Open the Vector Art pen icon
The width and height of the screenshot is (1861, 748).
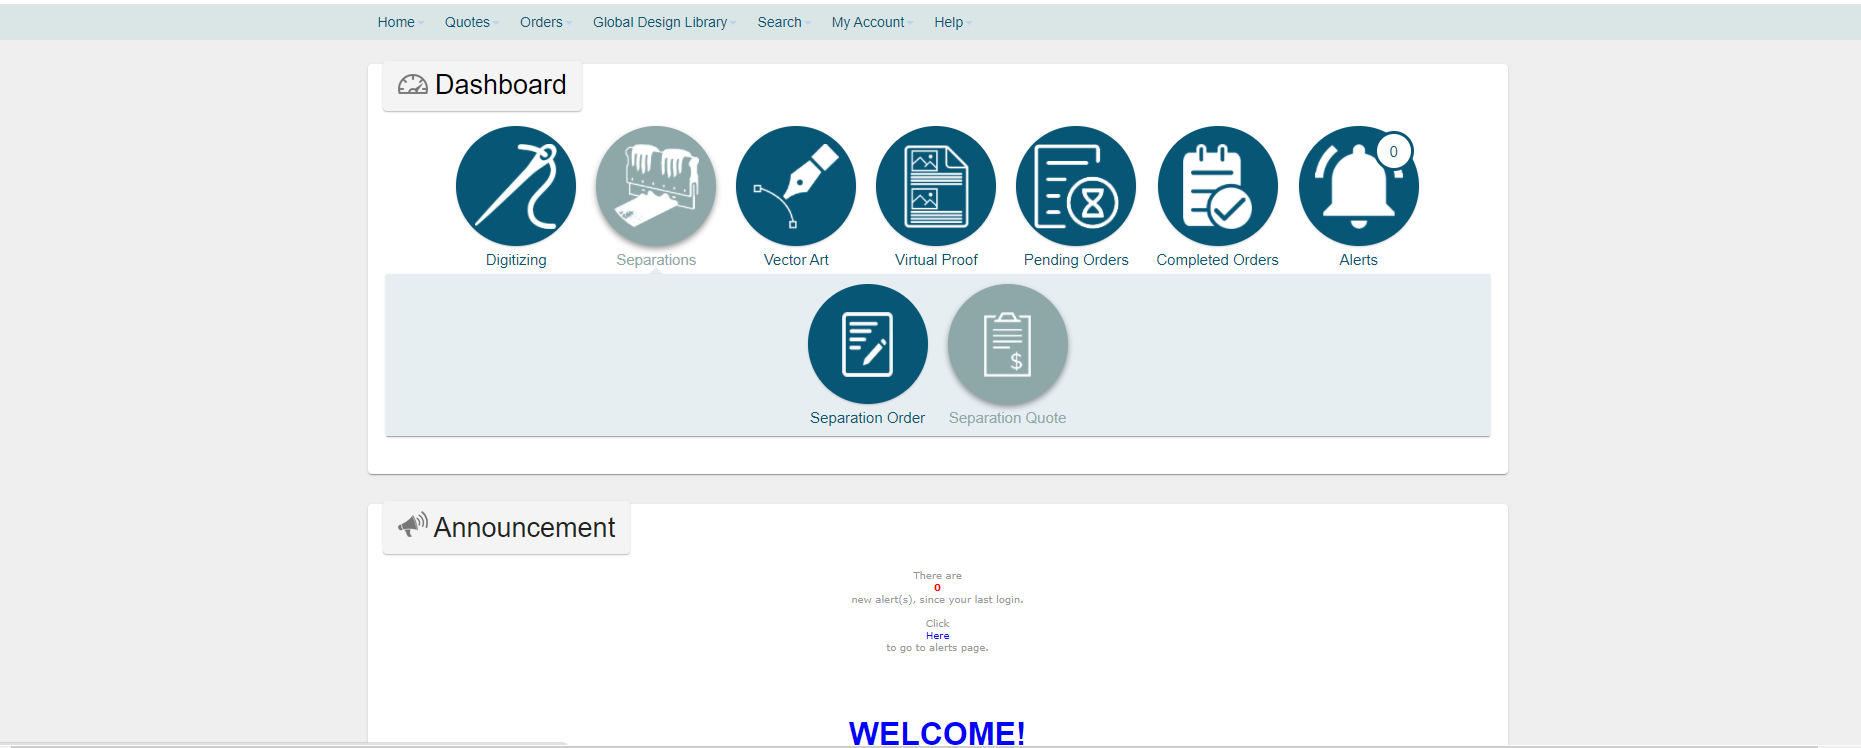point(796,186)
